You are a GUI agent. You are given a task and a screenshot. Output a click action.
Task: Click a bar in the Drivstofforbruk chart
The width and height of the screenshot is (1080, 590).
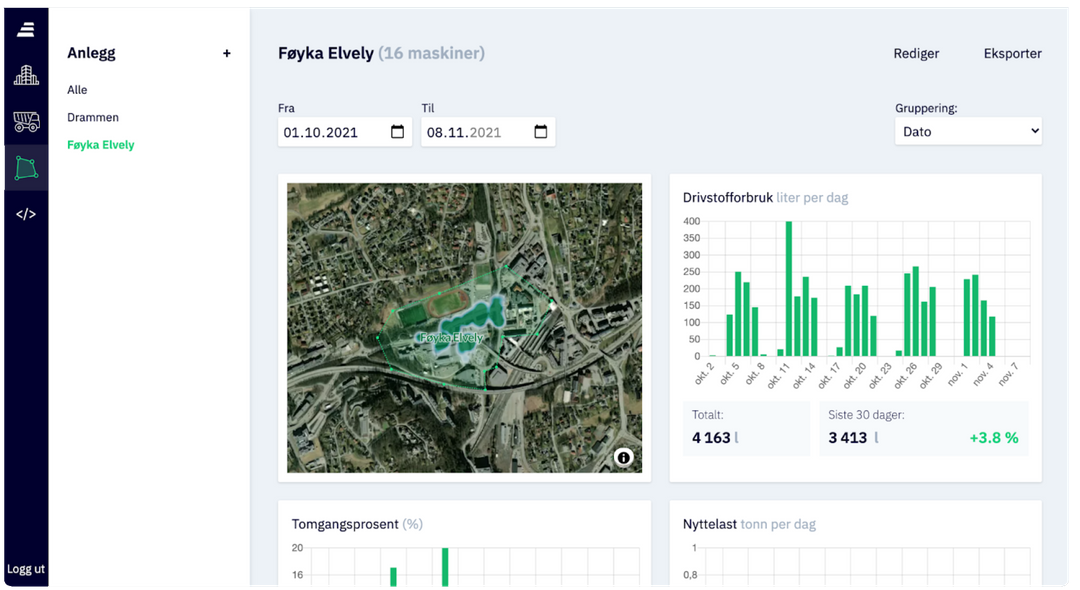coord(787,290)
